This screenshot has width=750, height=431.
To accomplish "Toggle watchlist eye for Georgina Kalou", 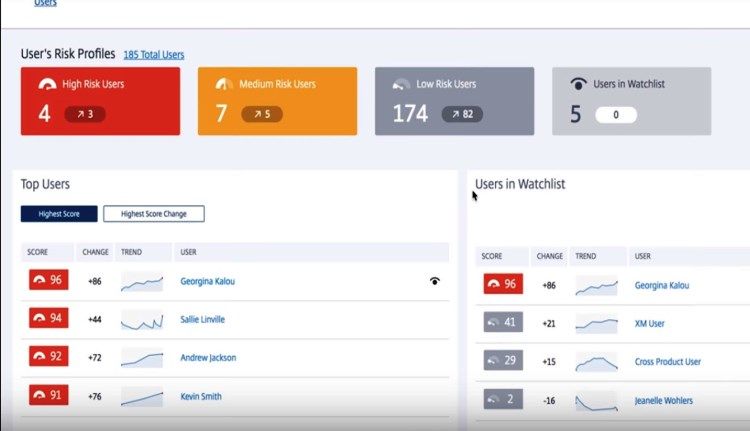I will [434, 281].
